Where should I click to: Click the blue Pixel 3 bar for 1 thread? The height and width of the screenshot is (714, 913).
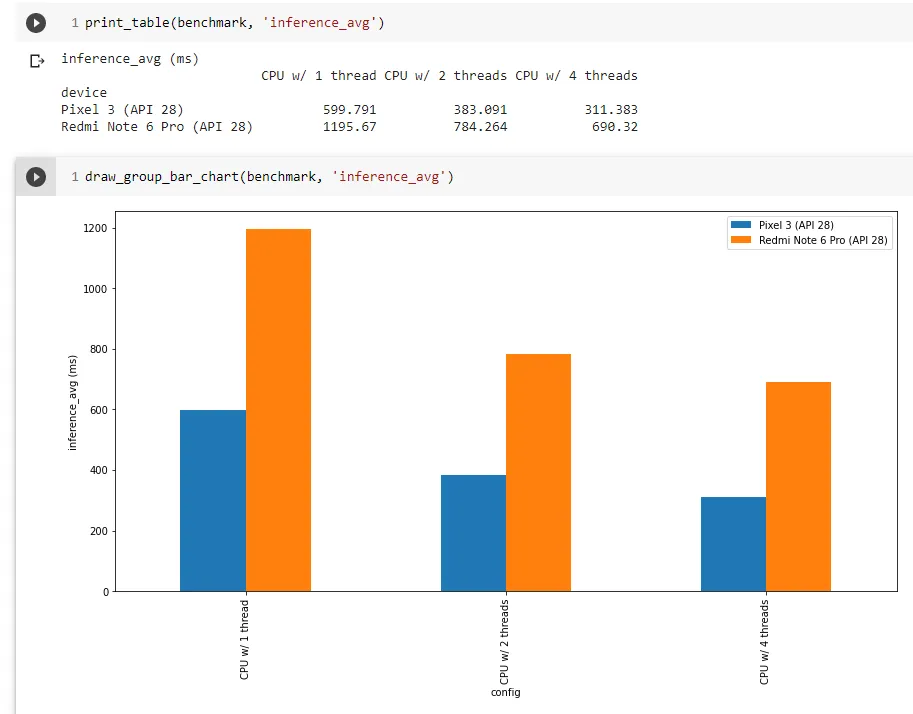[x=213, y=501]
